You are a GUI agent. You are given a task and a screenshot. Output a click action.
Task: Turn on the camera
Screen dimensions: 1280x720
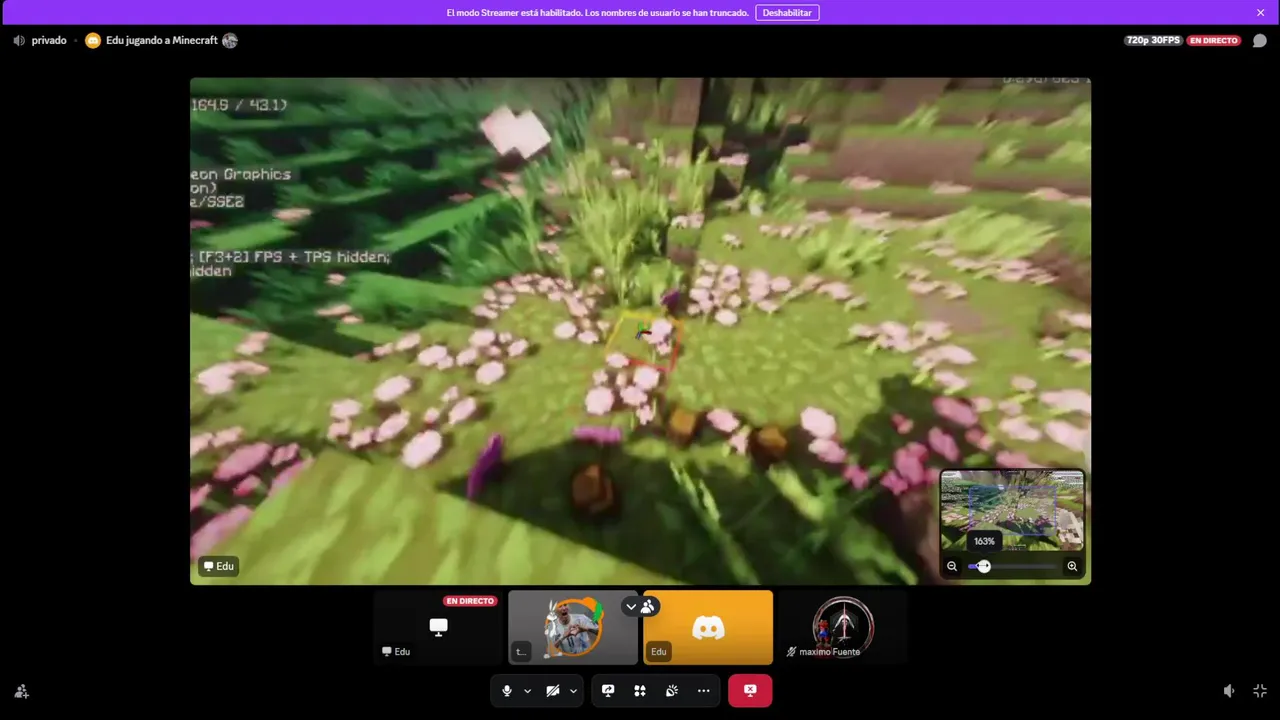point(552,691)
